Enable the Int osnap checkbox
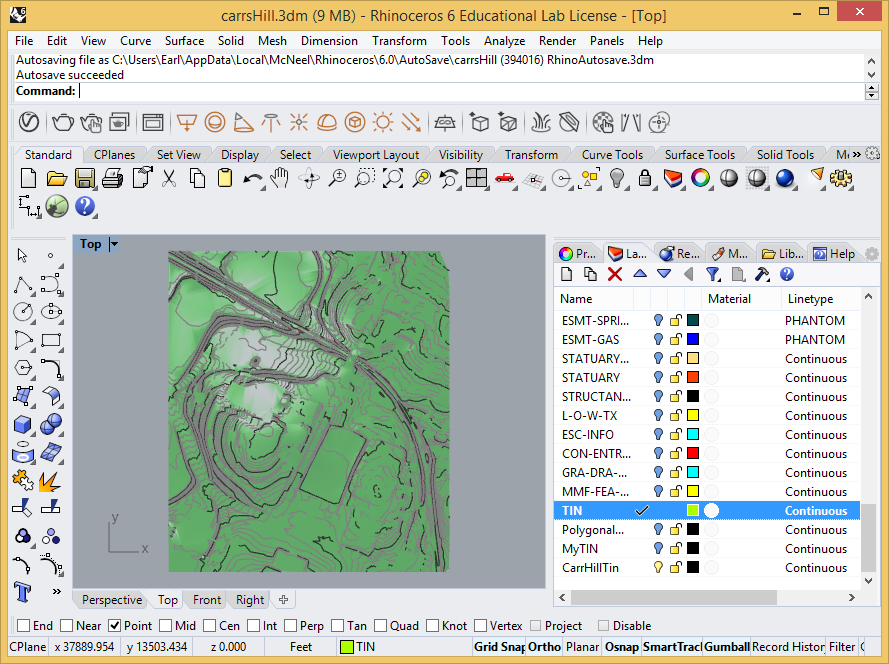Screen dimensions: 889x664 pos(253,625)
